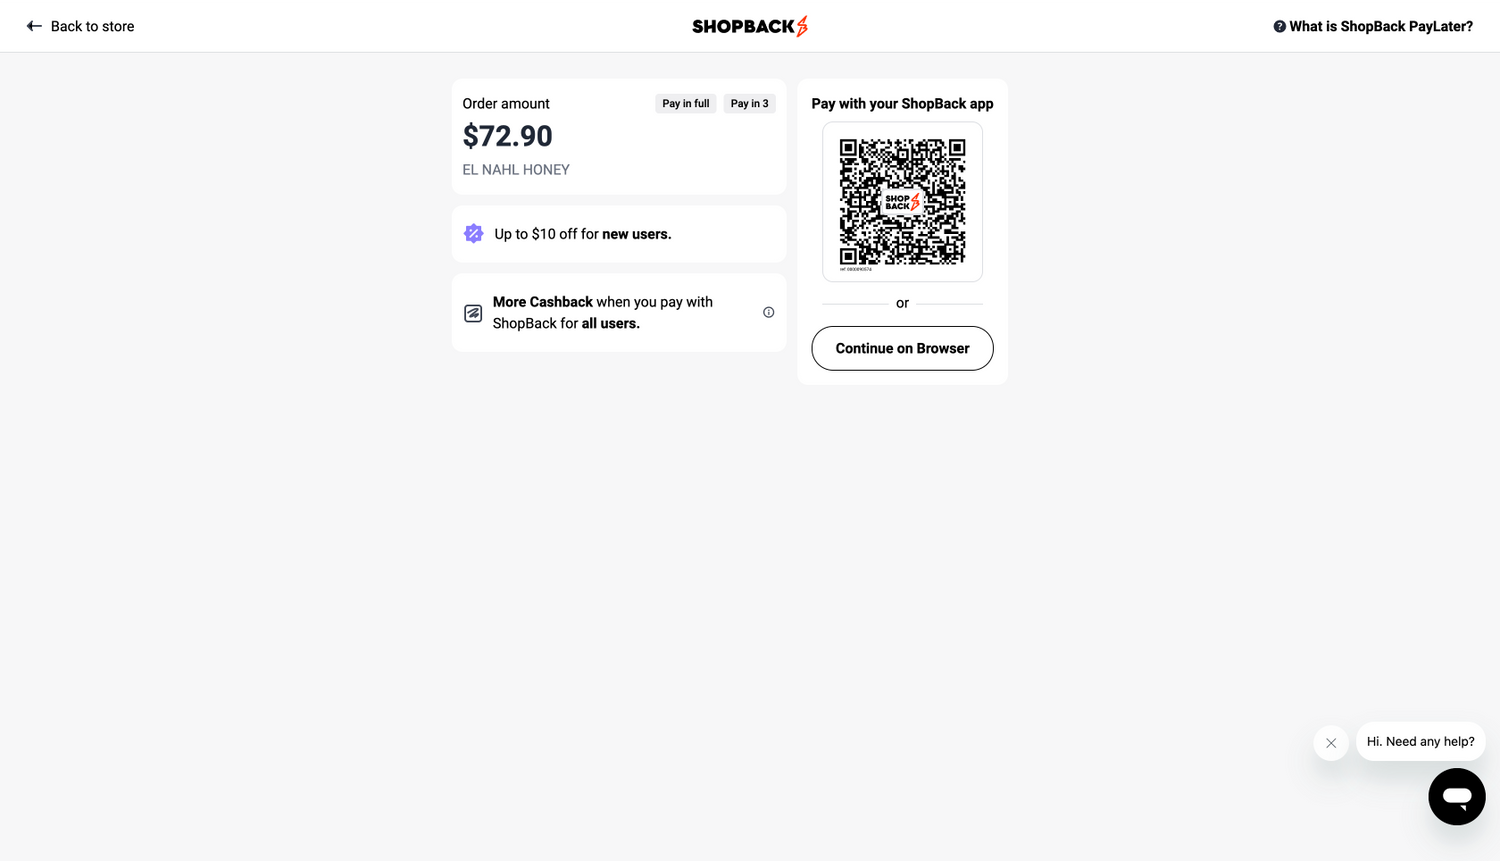Dismiss the chat help message
Image resolution: width=1500 pixels, height=861 pixels.
pos(1330,743)
